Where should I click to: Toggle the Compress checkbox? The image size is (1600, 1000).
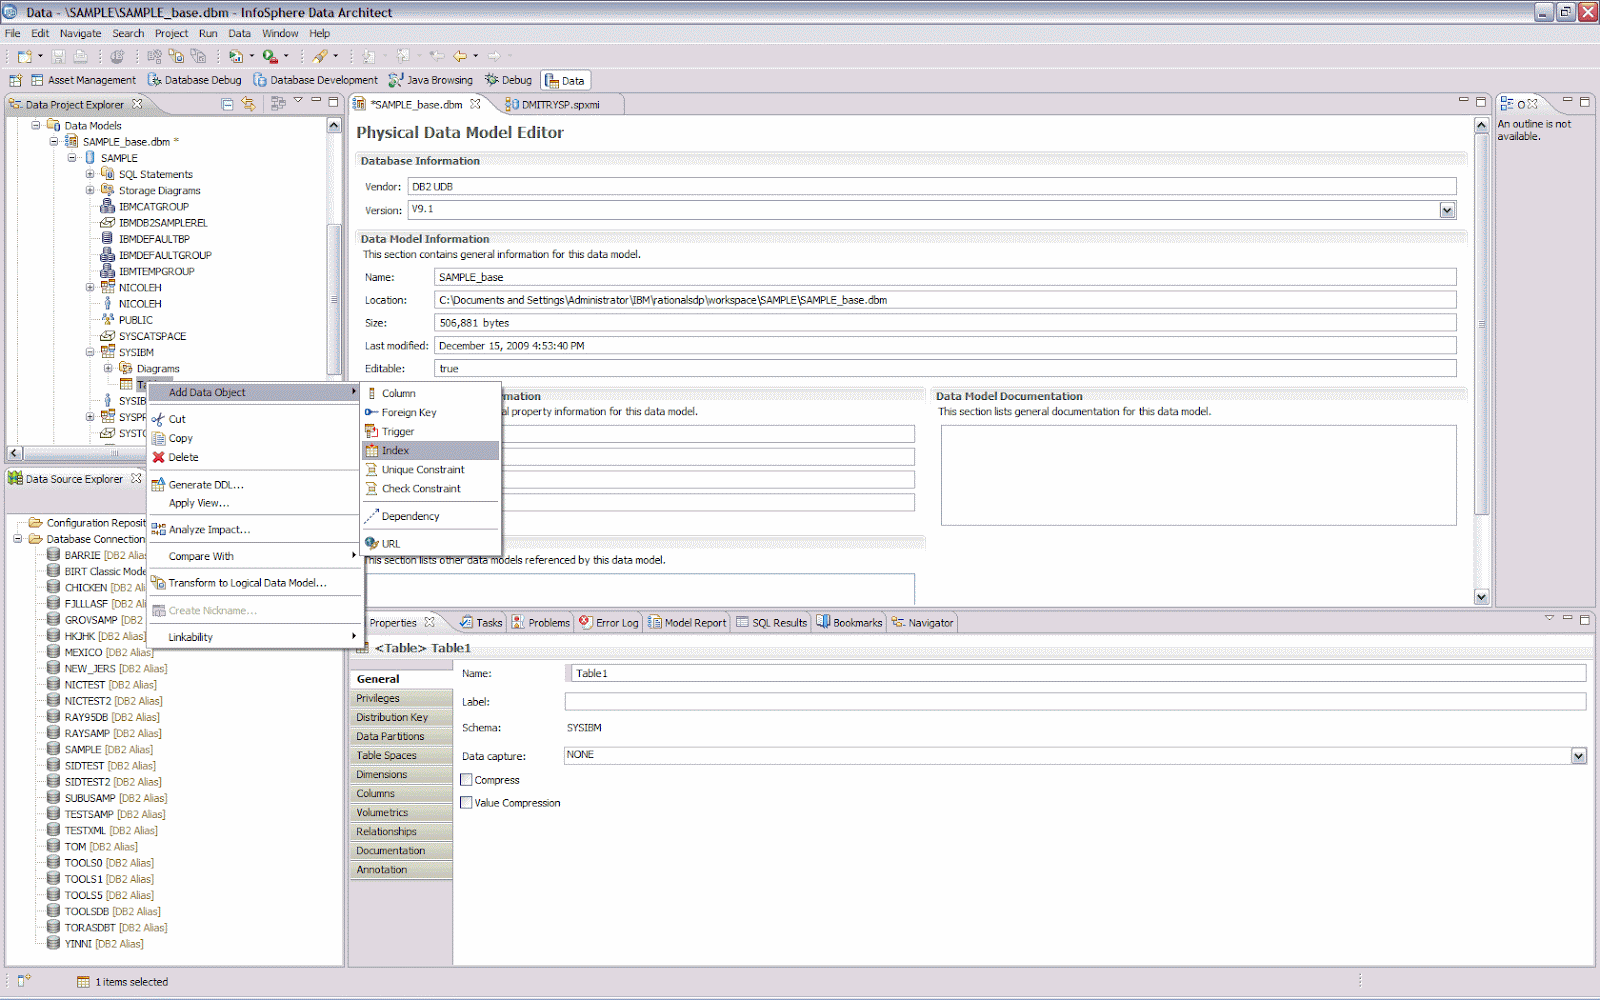[466, 780]
